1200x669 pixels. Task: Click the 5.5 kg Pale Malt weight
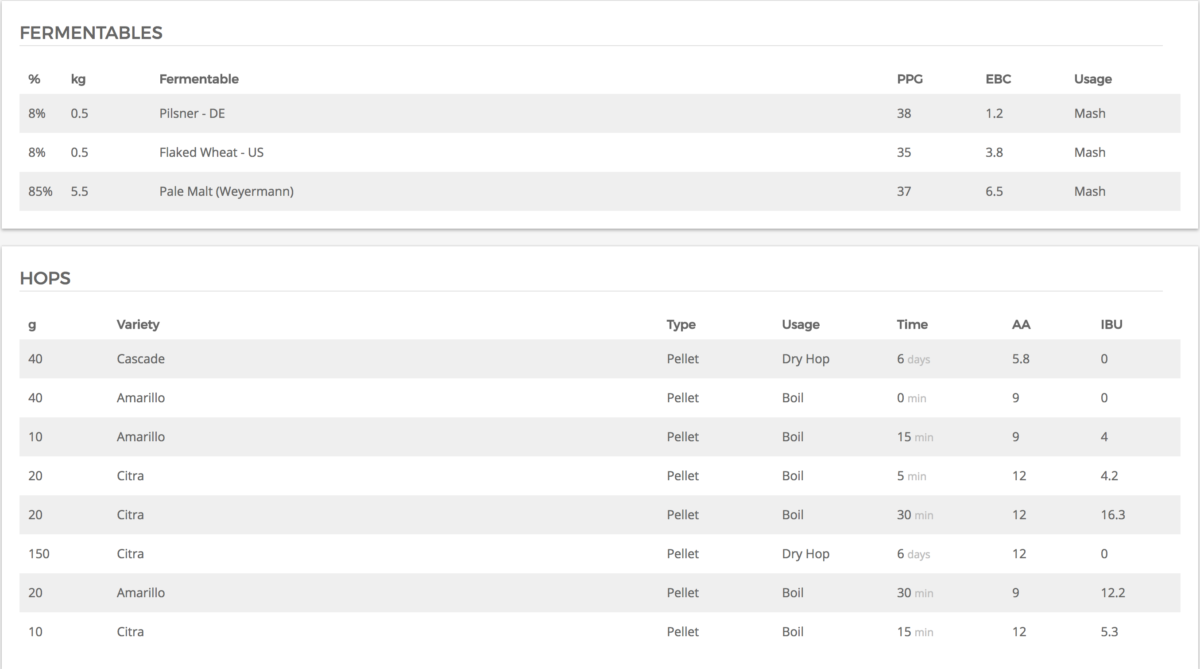click(x=80, y=191)
